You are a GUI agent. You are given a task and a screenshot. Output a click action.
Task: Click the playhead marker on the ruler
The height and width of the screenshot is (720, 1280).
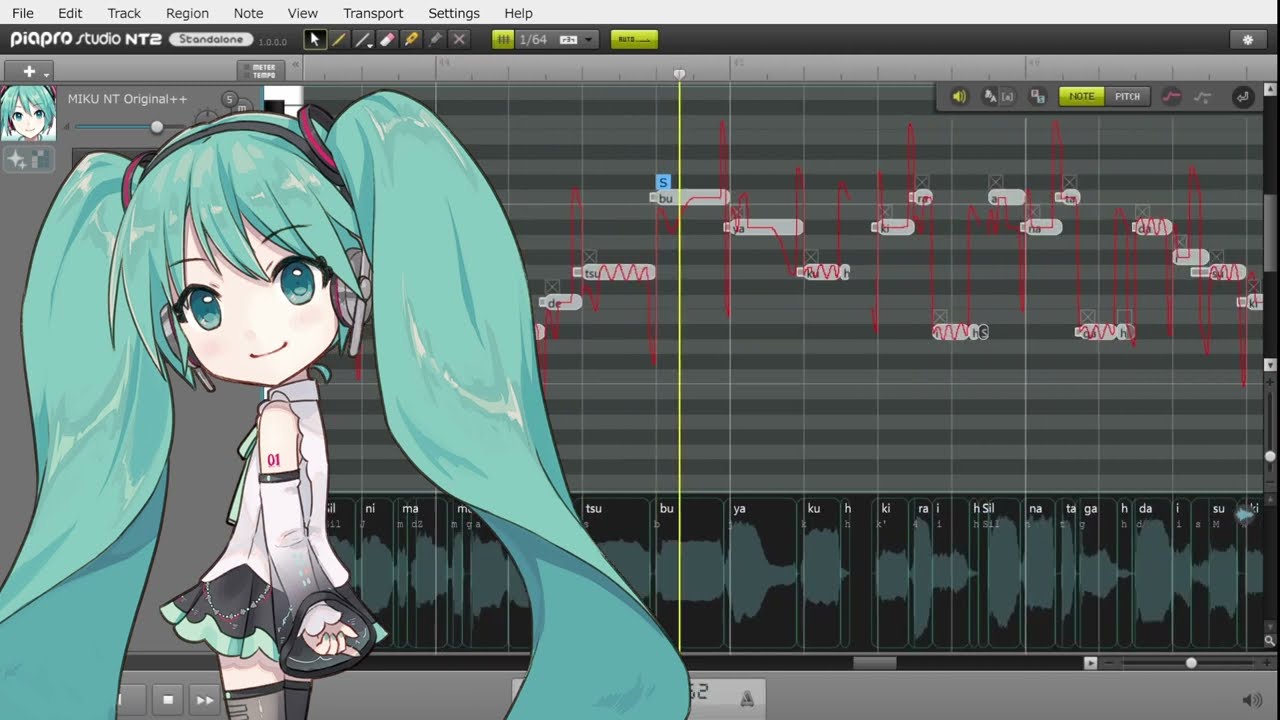coord(680,74)
